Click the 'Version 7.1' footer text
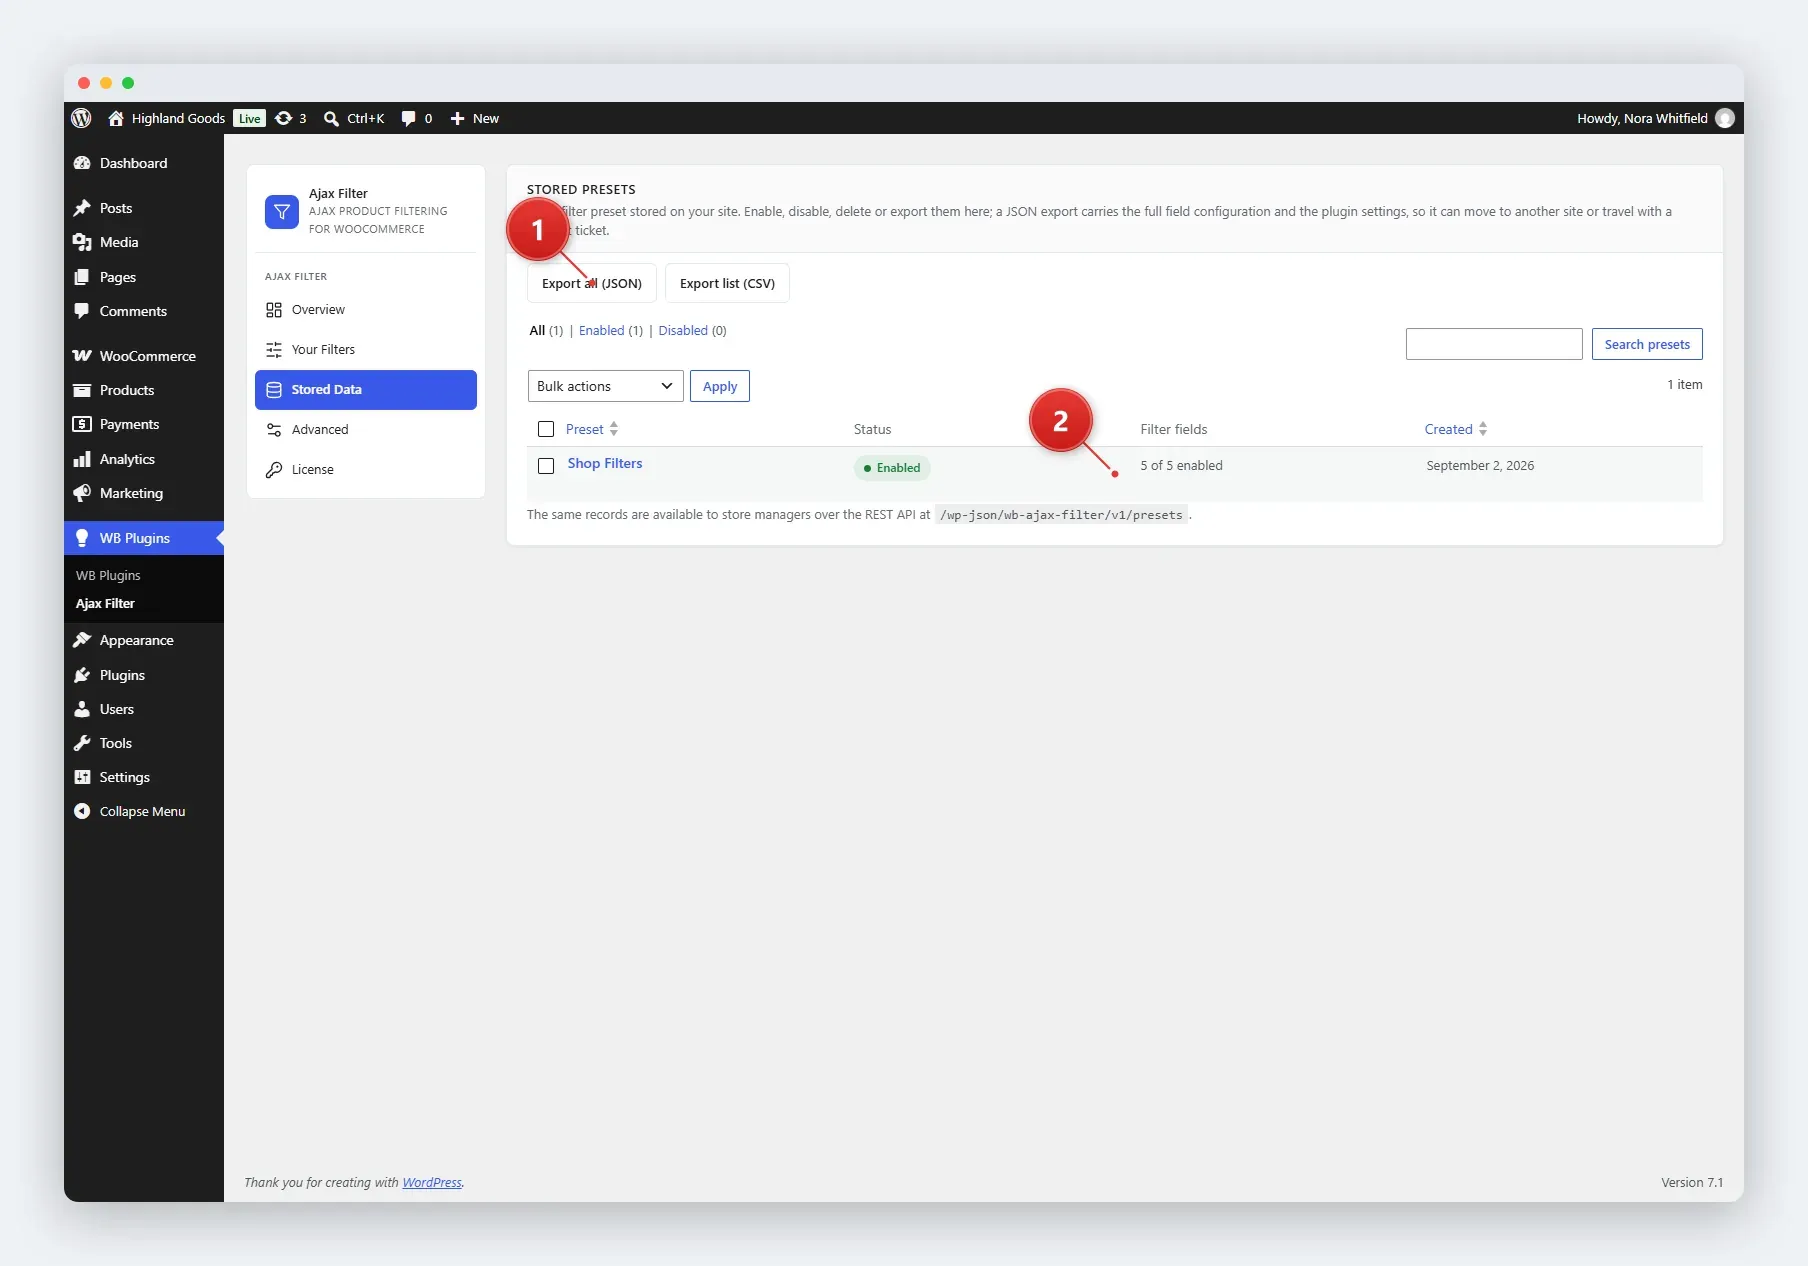Screen dimensions: 1808x1266 [1692, 1182]
